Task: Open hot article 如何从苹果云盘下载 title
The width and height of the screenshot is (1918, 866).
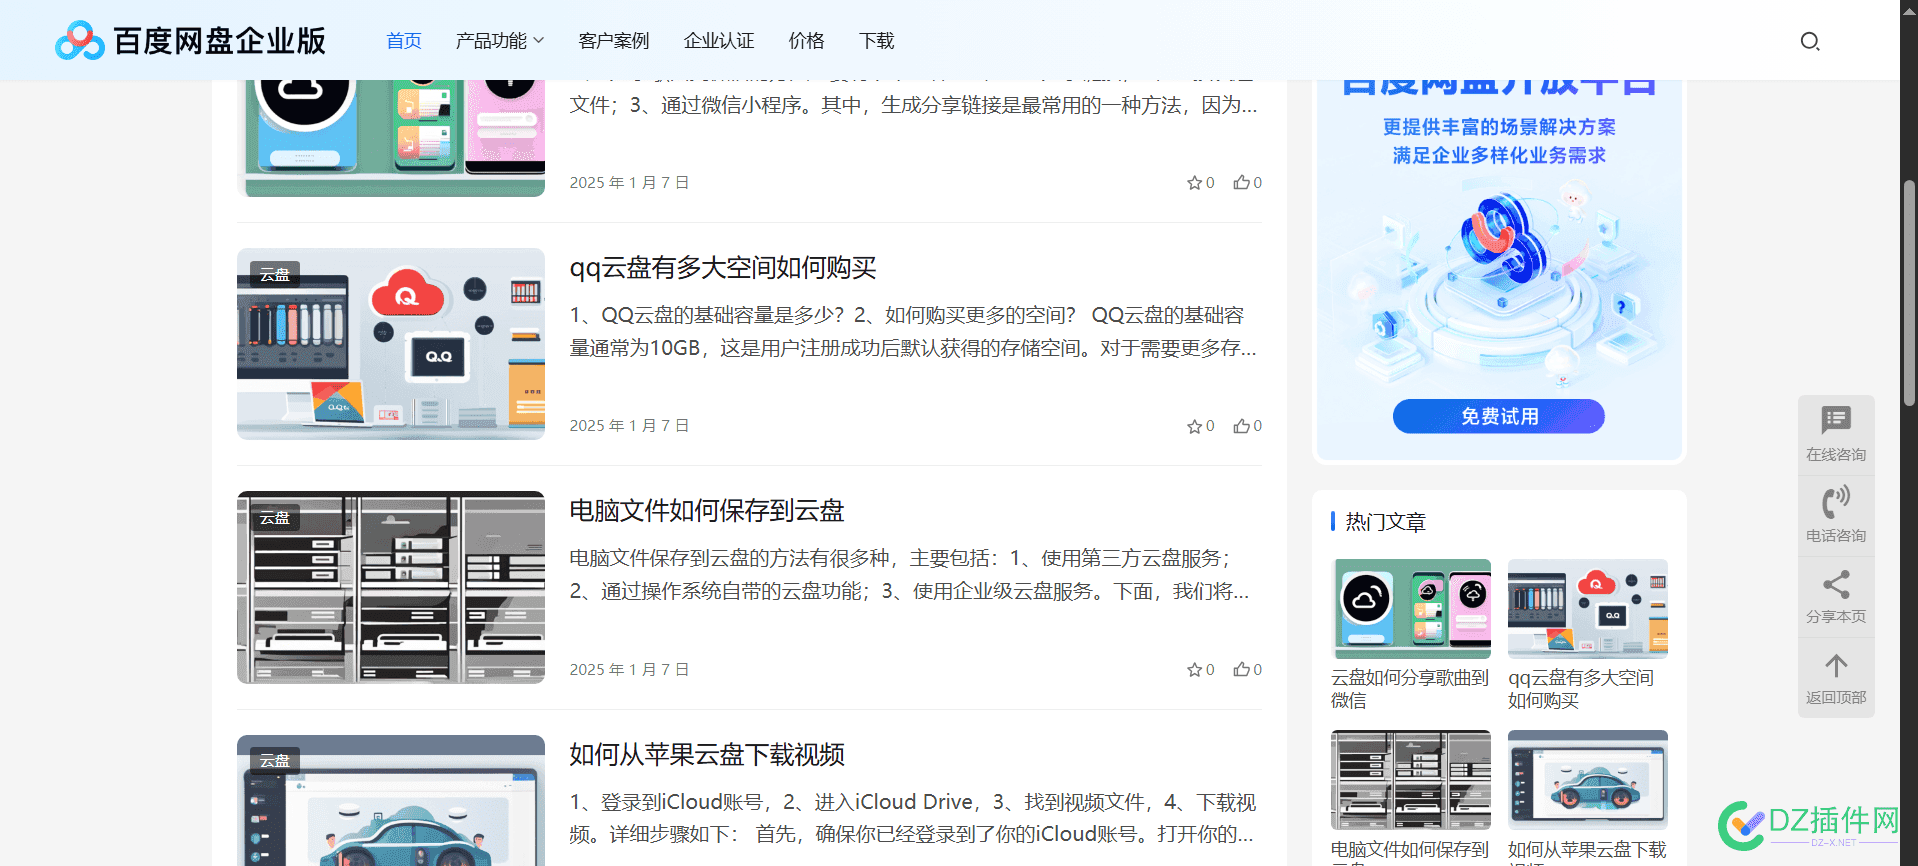Action: [x=1587, y=853]
